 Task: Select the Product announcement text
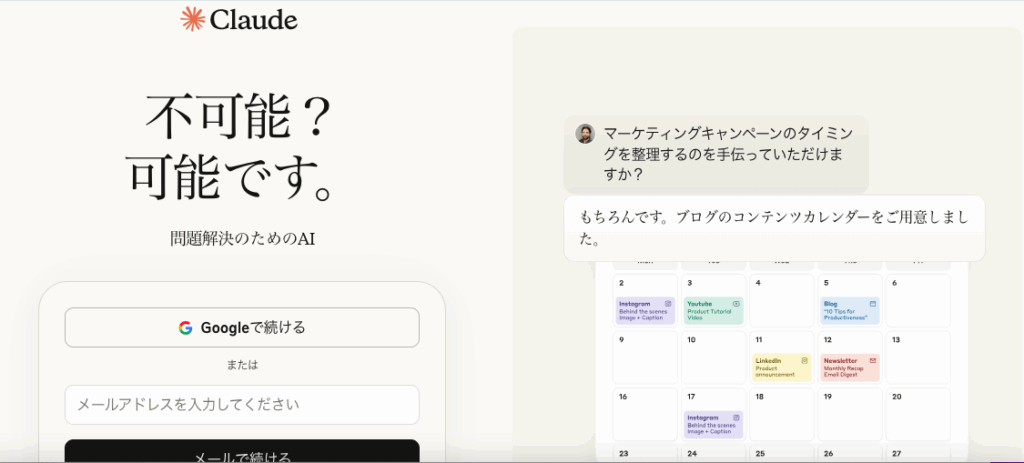(x=775, y=372)
